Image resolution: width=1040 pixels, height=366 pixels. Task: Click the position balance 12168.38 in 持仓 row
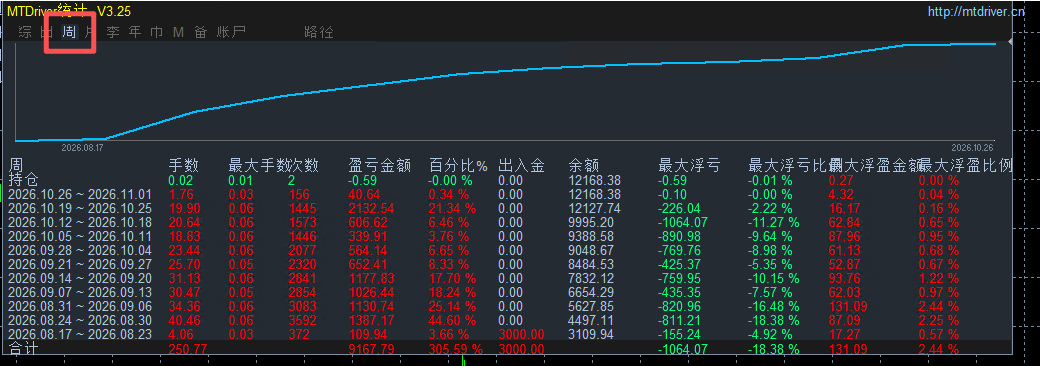tap(595, 180)
